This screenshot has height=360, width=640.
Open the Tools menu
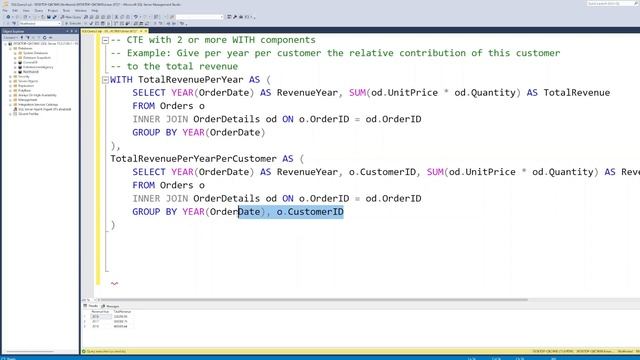pyautogui.click(x=66, y=11)
